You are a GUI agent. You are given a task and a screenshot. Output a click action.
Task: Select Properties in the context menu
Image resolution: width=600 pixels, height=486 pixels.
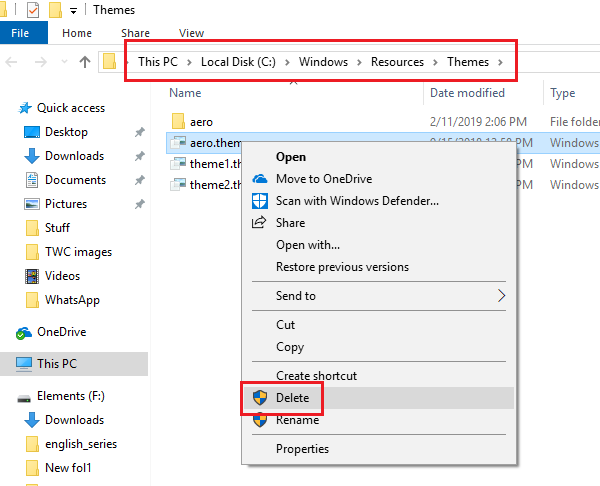pyautogui.click(x=303, y=449)
